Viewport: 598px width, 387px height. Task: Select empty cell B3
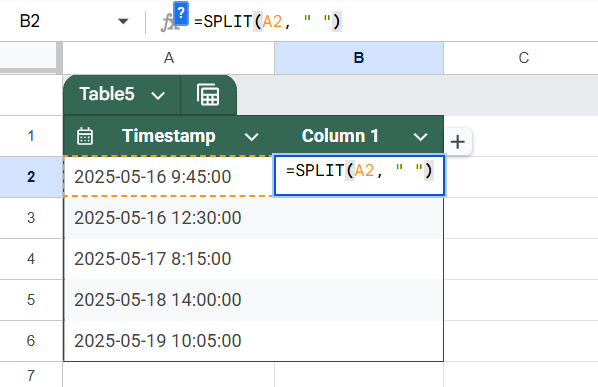click(359, 218)
